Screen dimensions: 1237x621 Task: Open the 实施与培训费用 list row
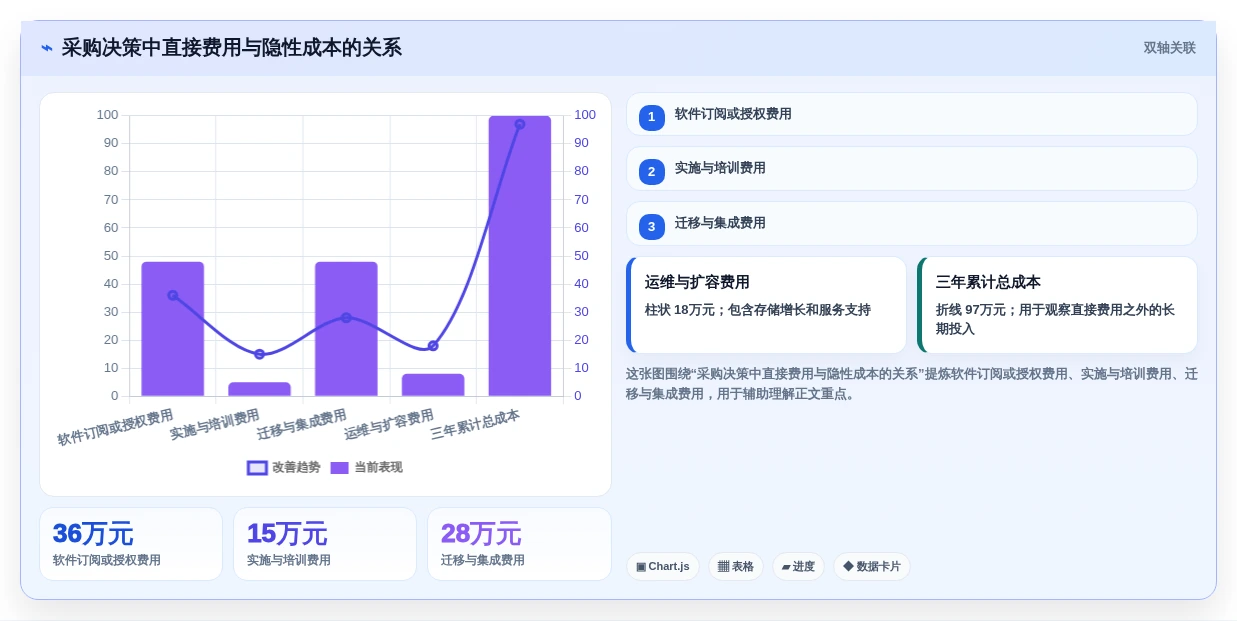click(x=911, y=168)
